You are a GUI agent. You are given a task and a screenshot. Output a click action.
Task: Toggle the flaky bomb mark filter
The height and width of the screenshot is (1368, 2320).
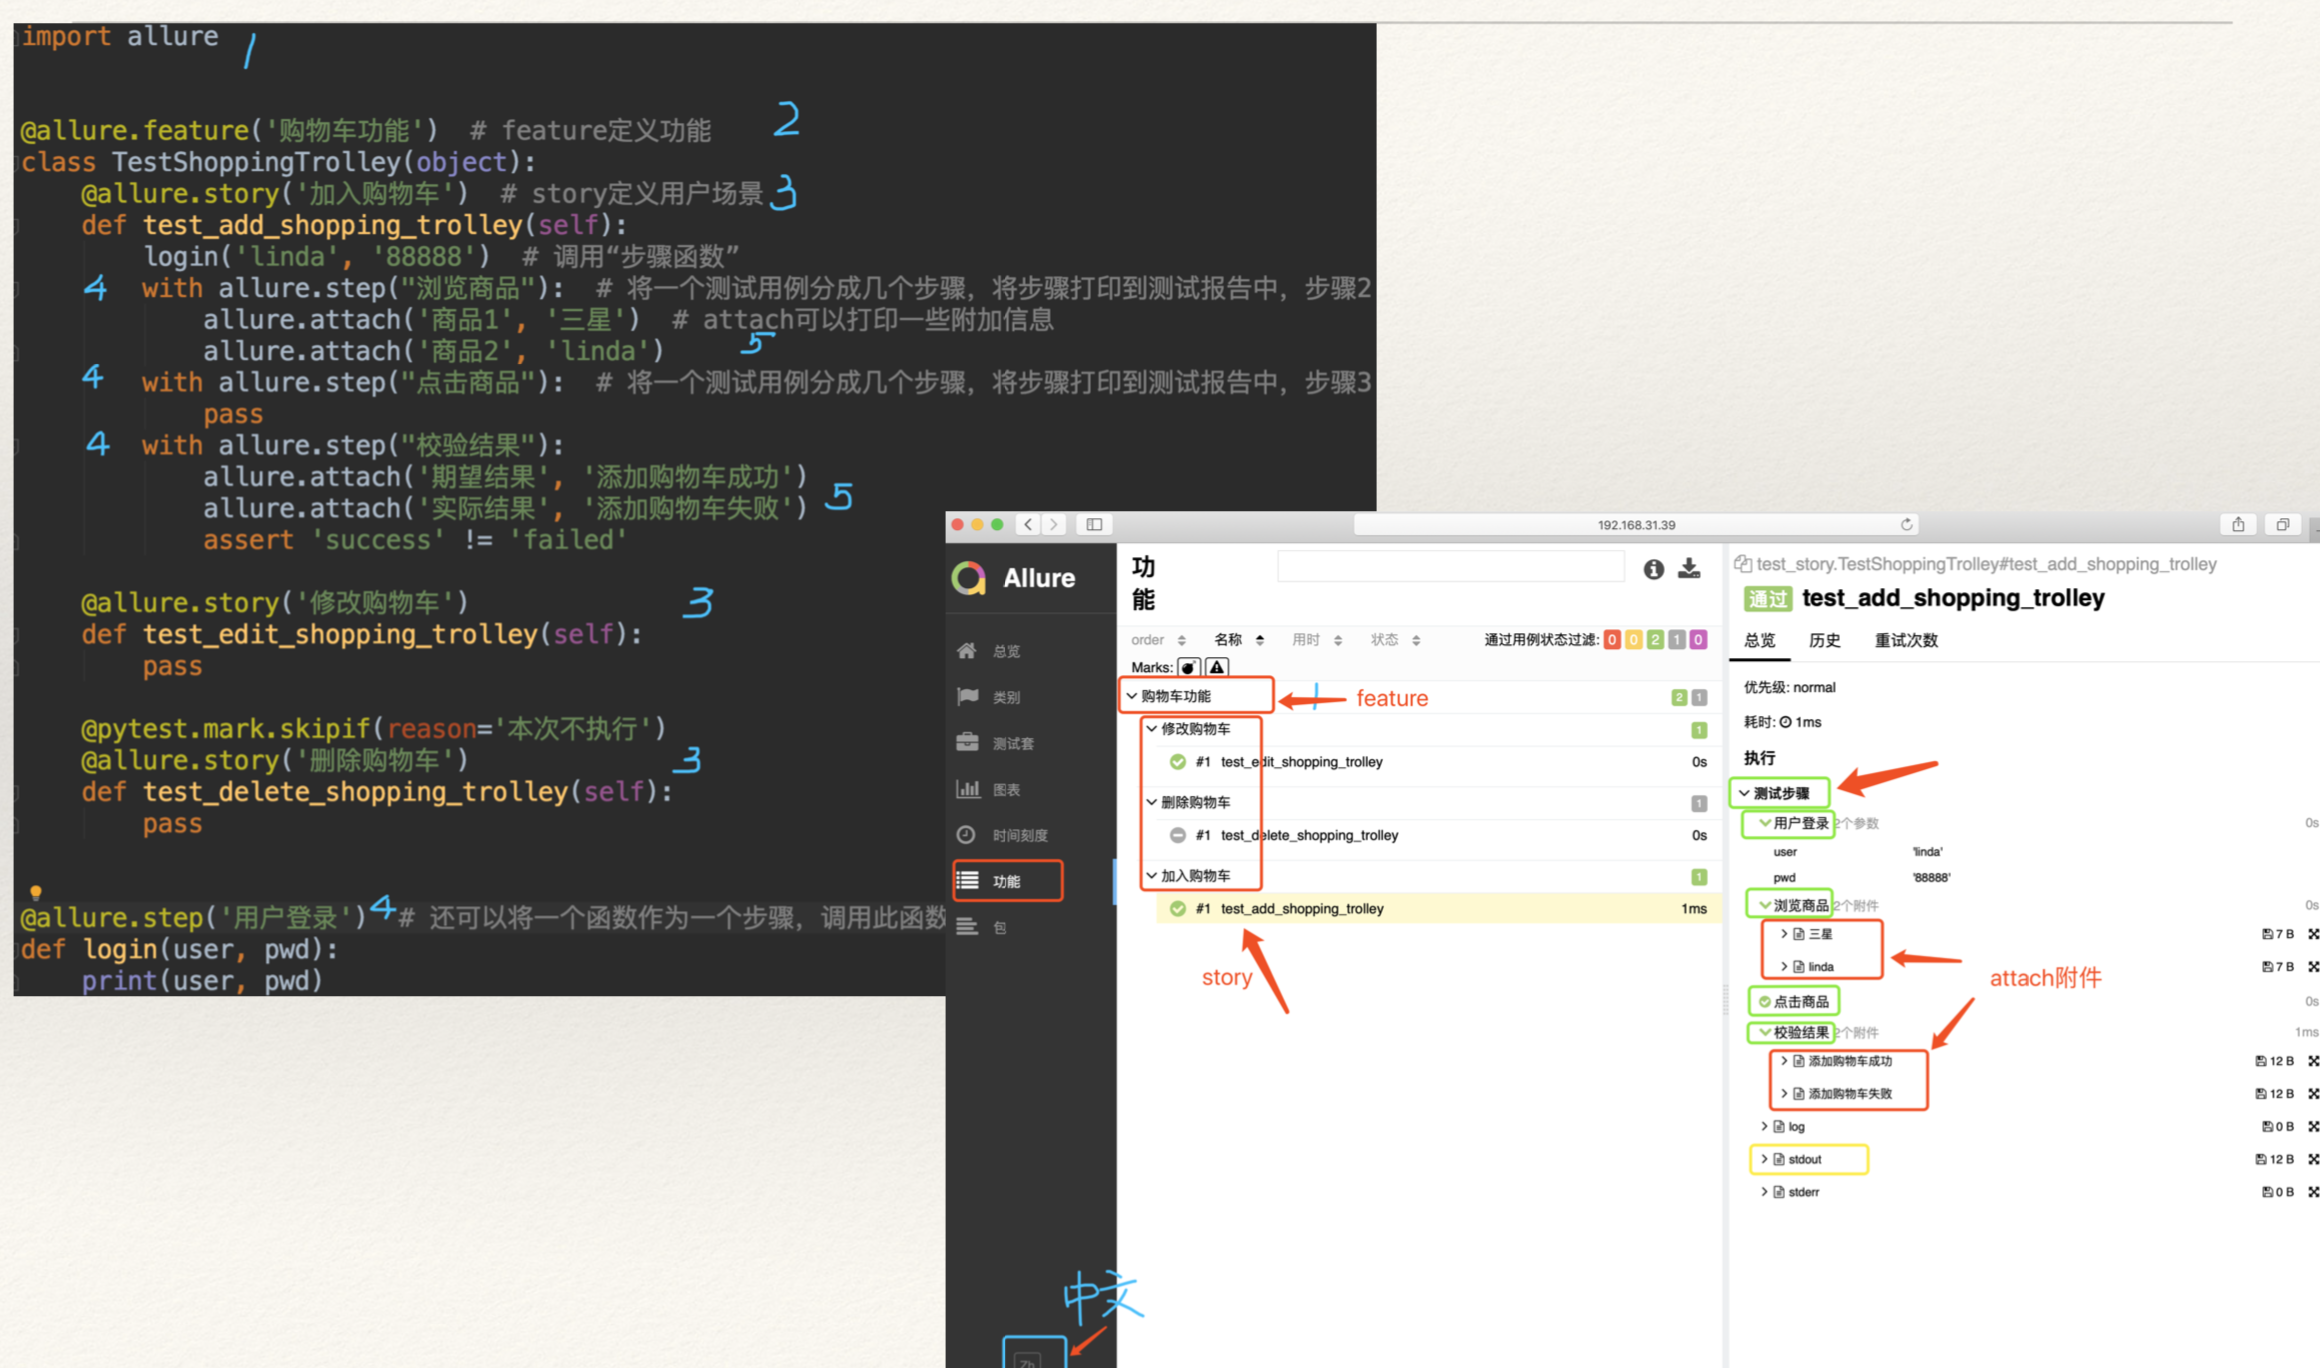(1188, 667)
